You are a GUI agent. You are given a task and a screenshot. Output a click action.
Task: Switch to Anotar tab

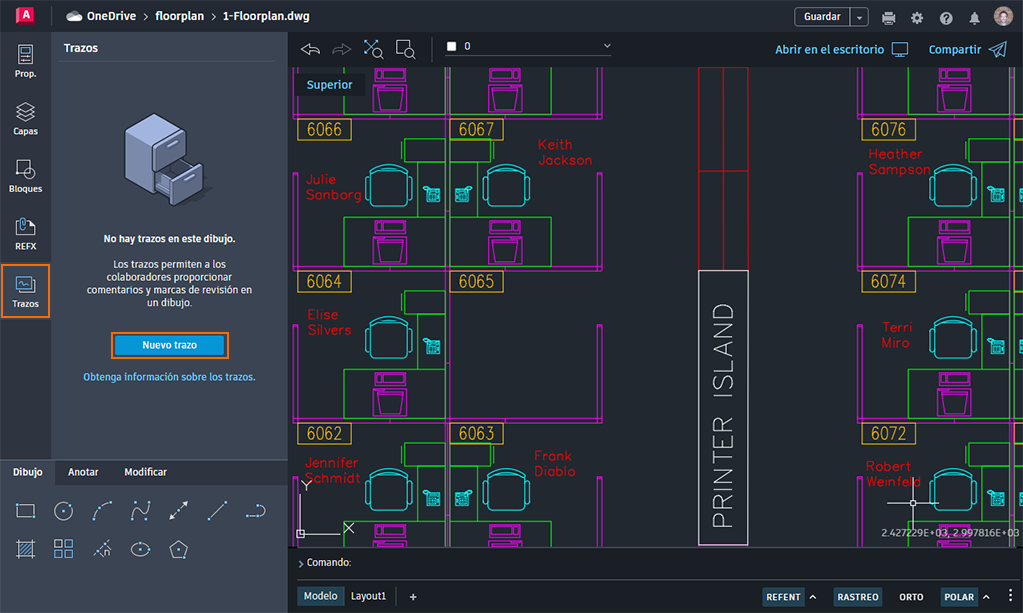(x=83, y=472)
